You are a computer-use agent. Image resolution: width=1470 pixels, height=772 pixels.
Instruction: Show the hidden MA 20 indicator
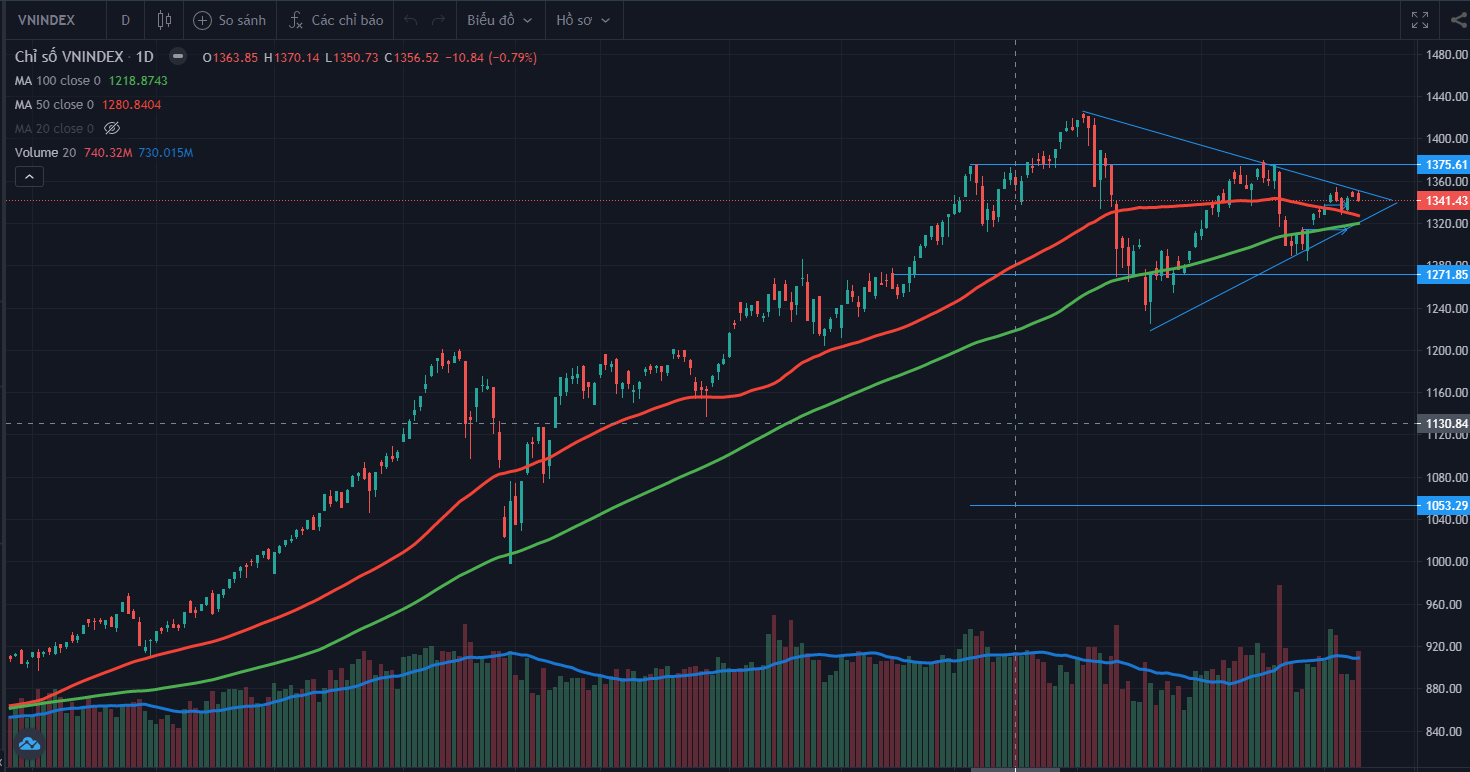click(x=112, y=128)
